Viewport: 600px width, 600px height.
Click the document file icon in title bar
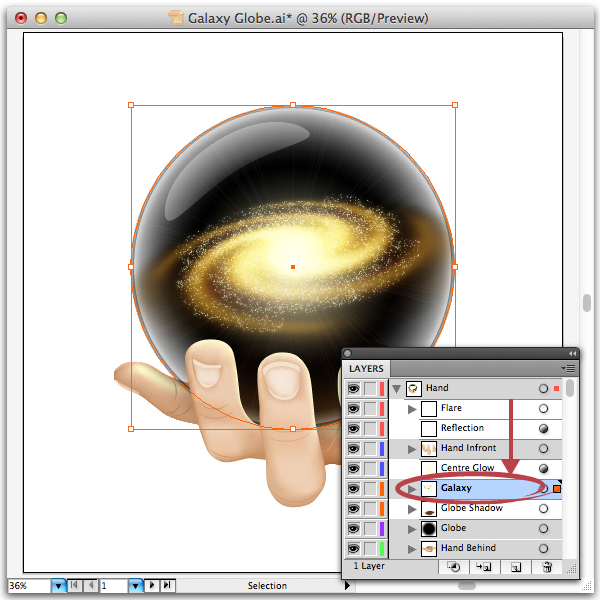(176, 18)
